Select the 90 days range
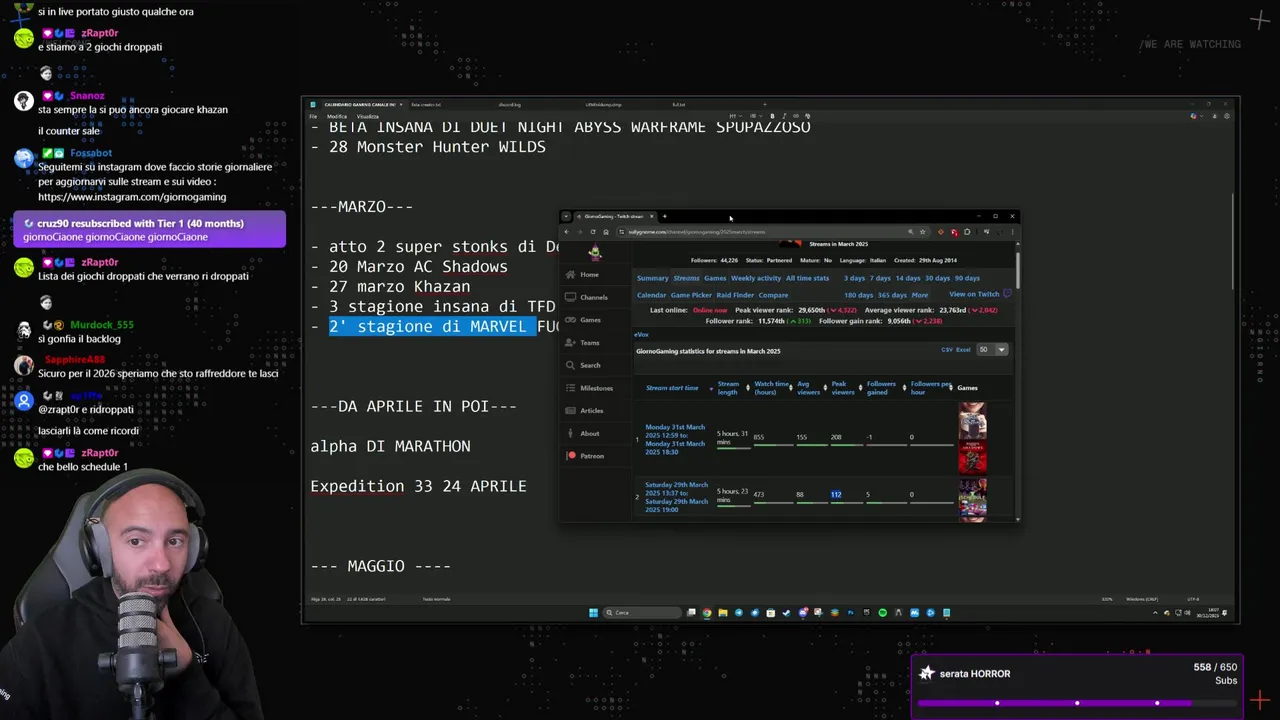This screenshot has width=1280, height=720. [x=967, y=278]
